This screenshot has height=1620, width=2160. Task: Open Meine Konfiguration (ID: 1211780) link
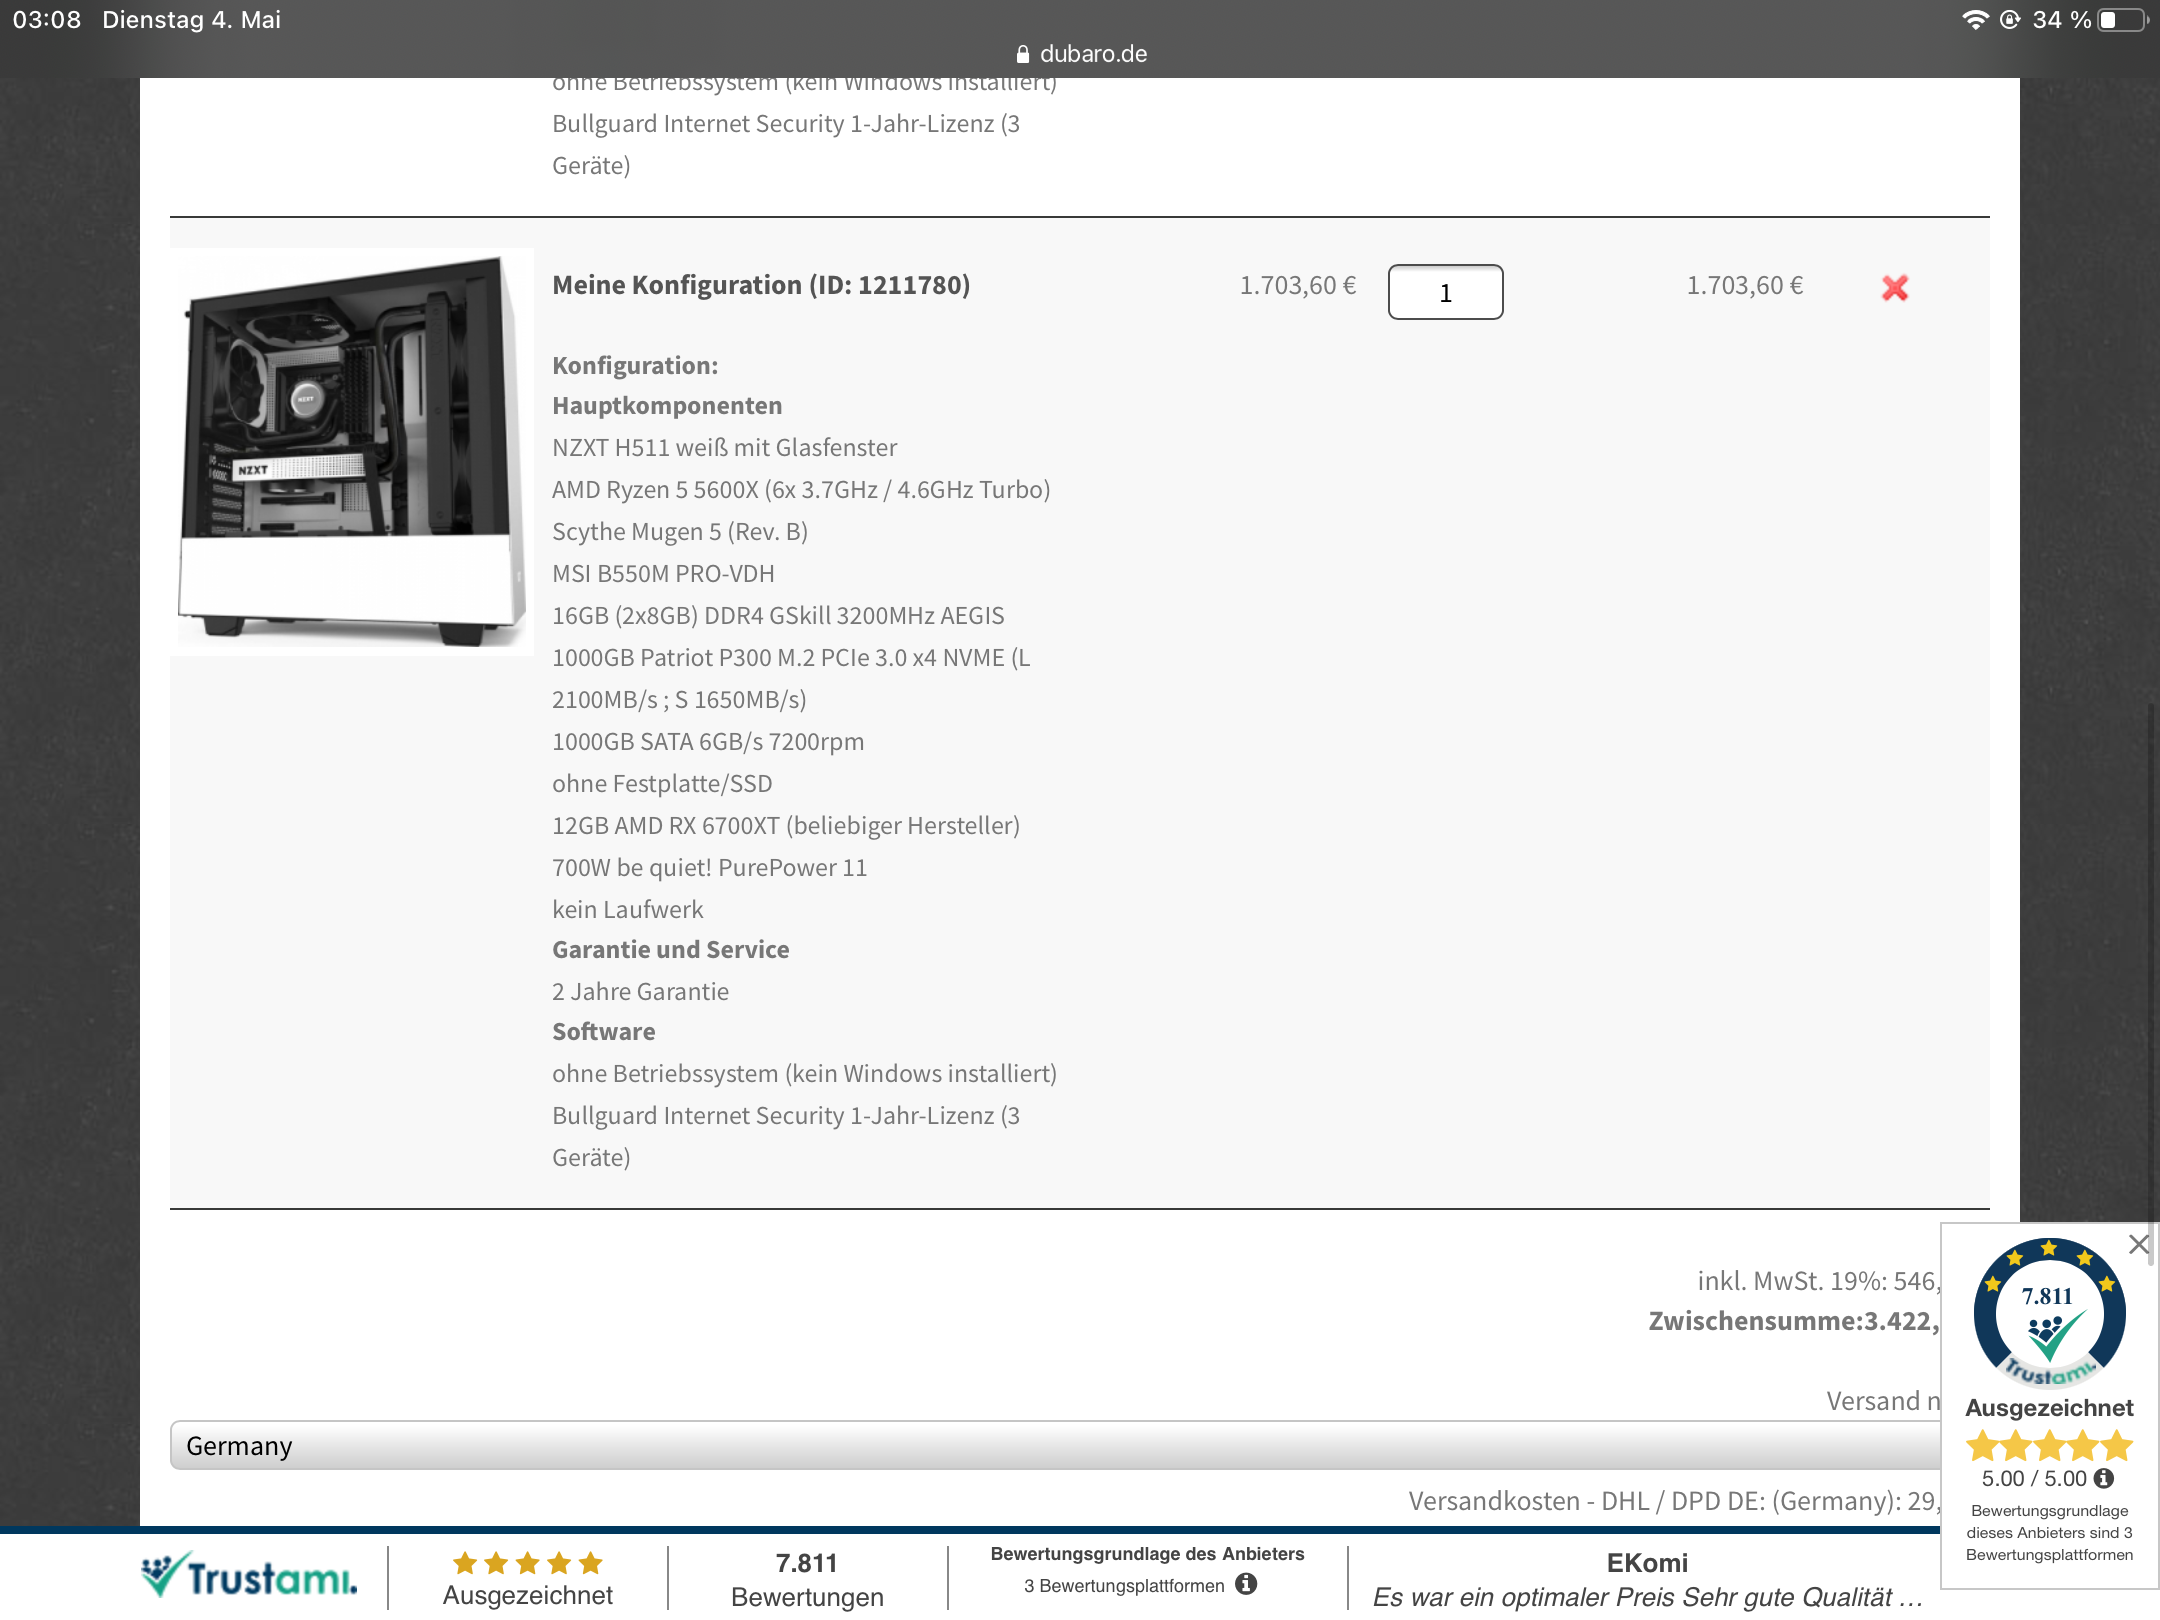pos(761,285)
